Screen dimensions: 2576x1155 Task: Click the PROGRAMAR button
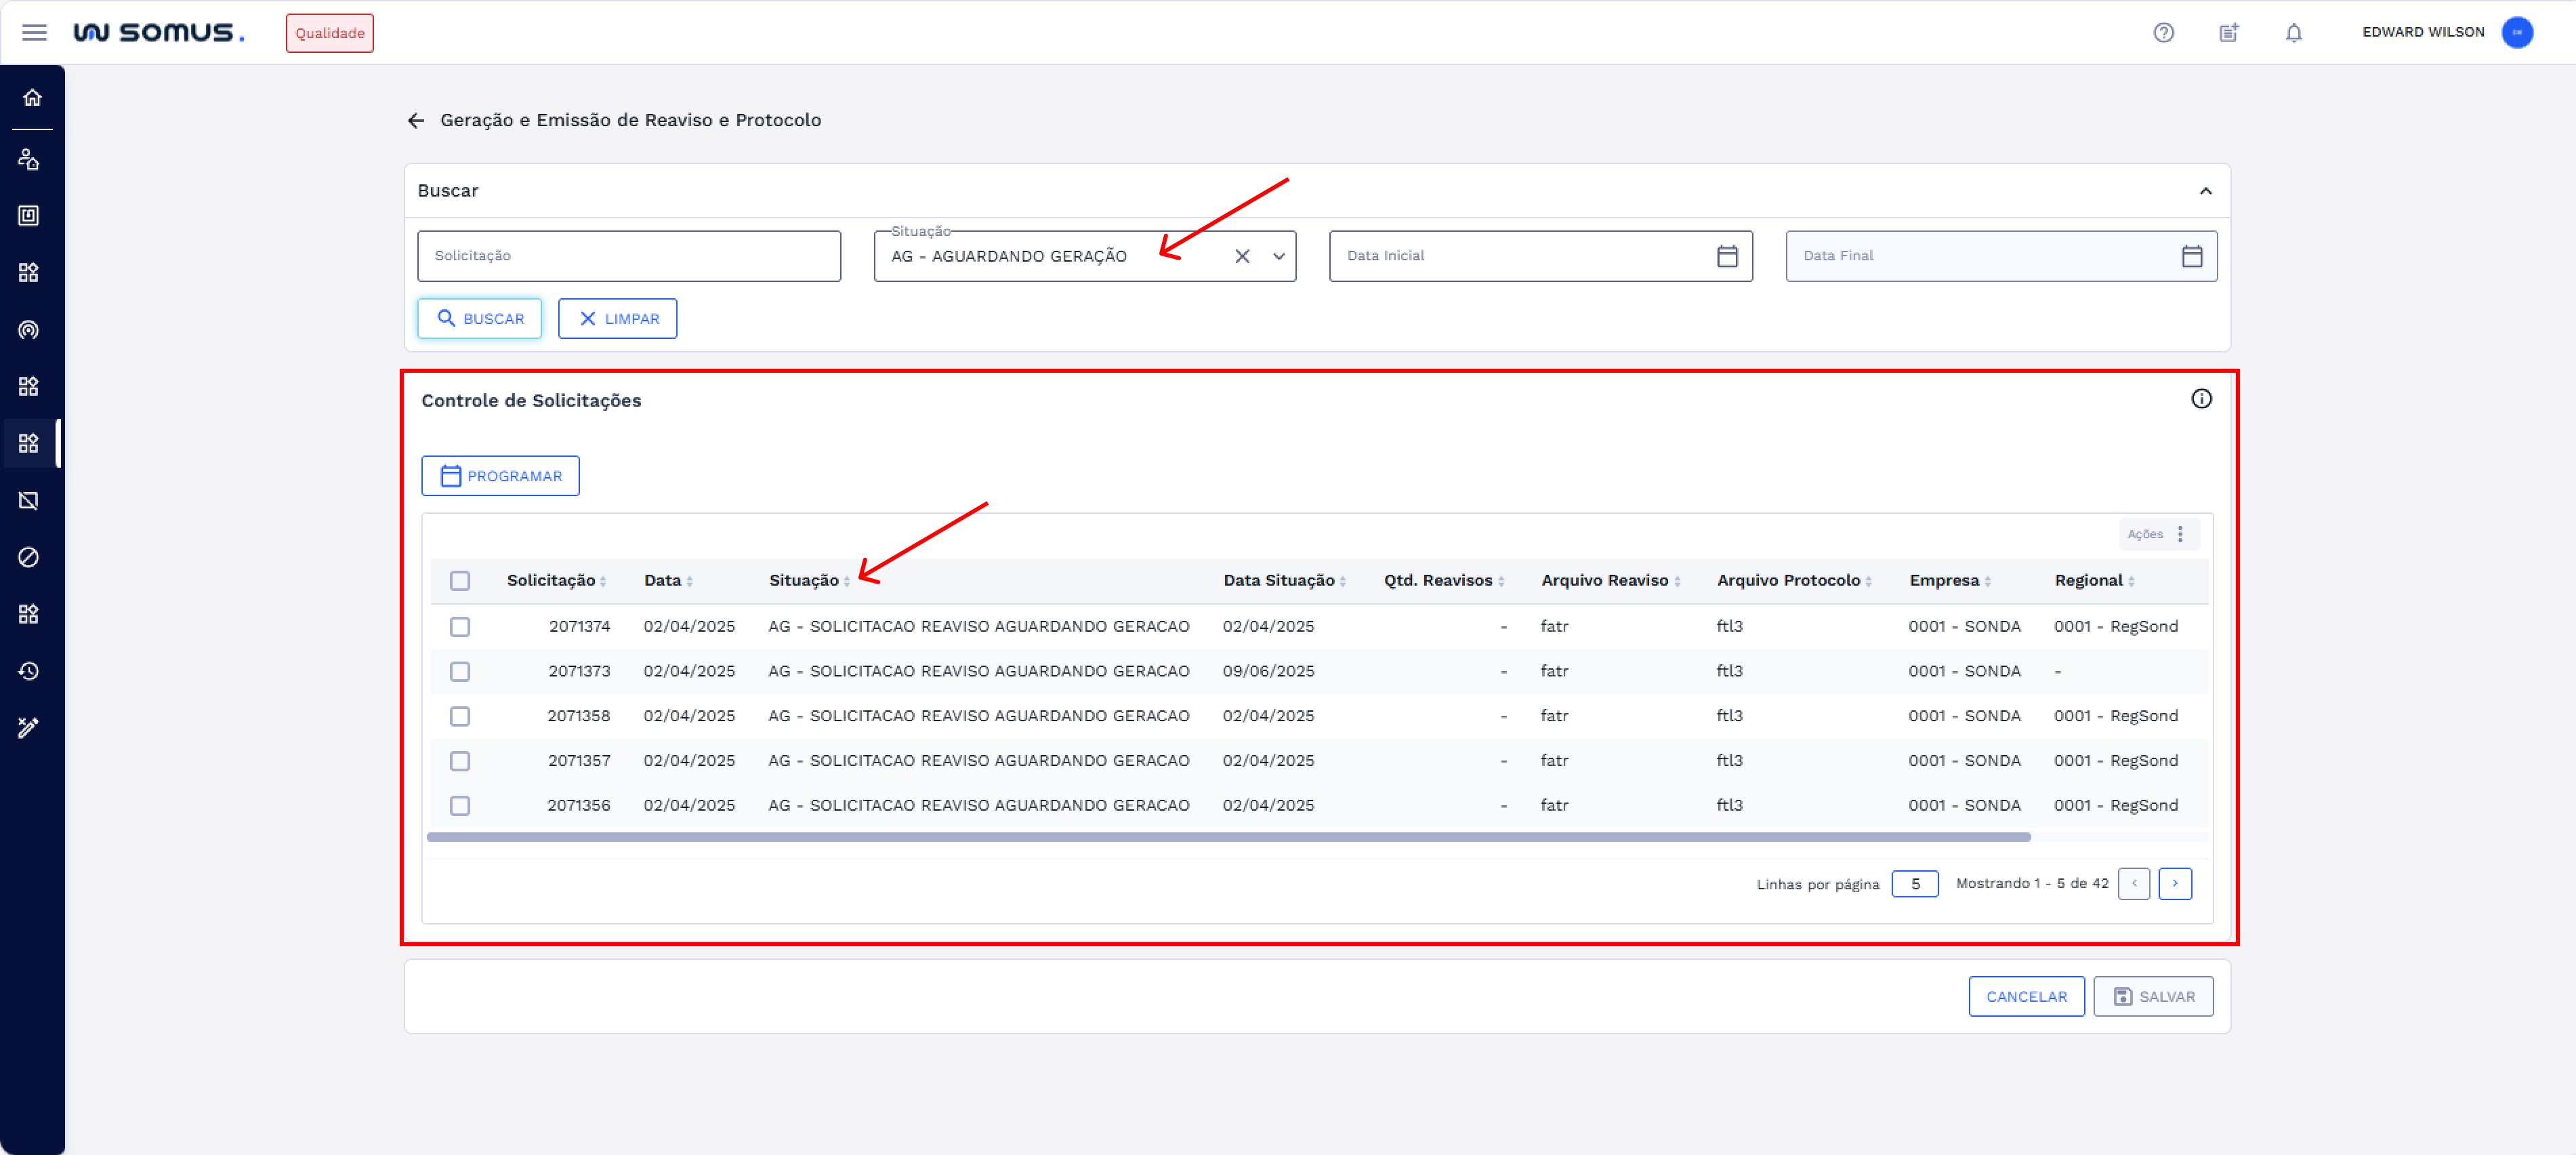tap(500, 476)
